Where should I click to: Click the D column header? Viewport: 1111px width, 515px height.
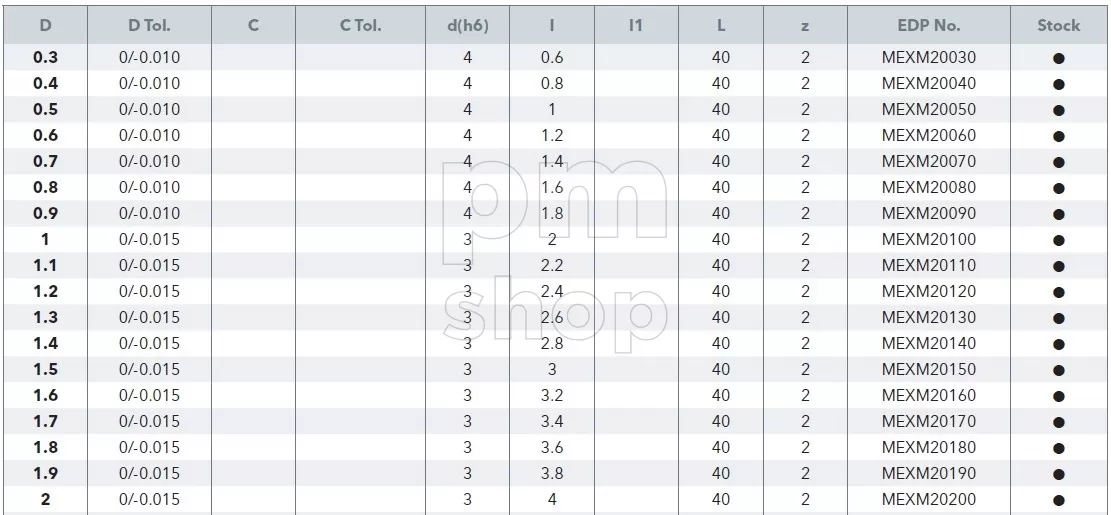tap(45, 26)
